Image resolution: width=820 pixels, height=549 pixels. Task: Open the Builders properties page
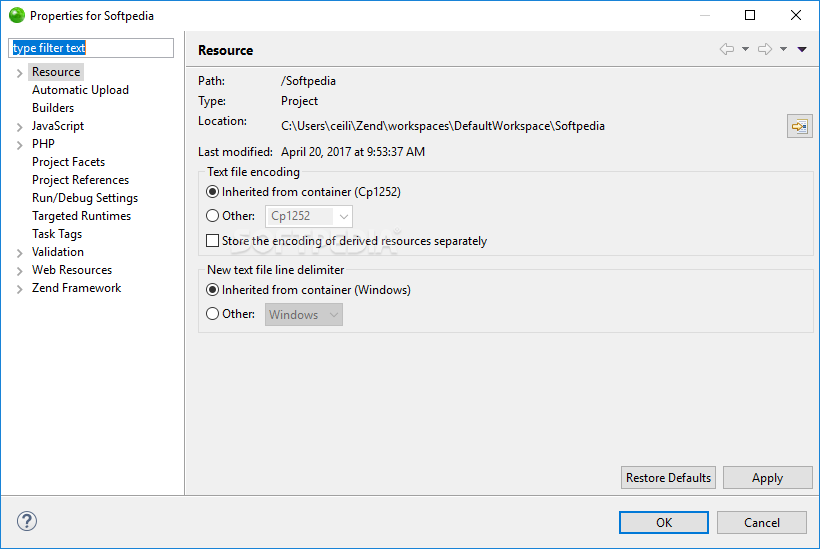click(x=53, y=108)
